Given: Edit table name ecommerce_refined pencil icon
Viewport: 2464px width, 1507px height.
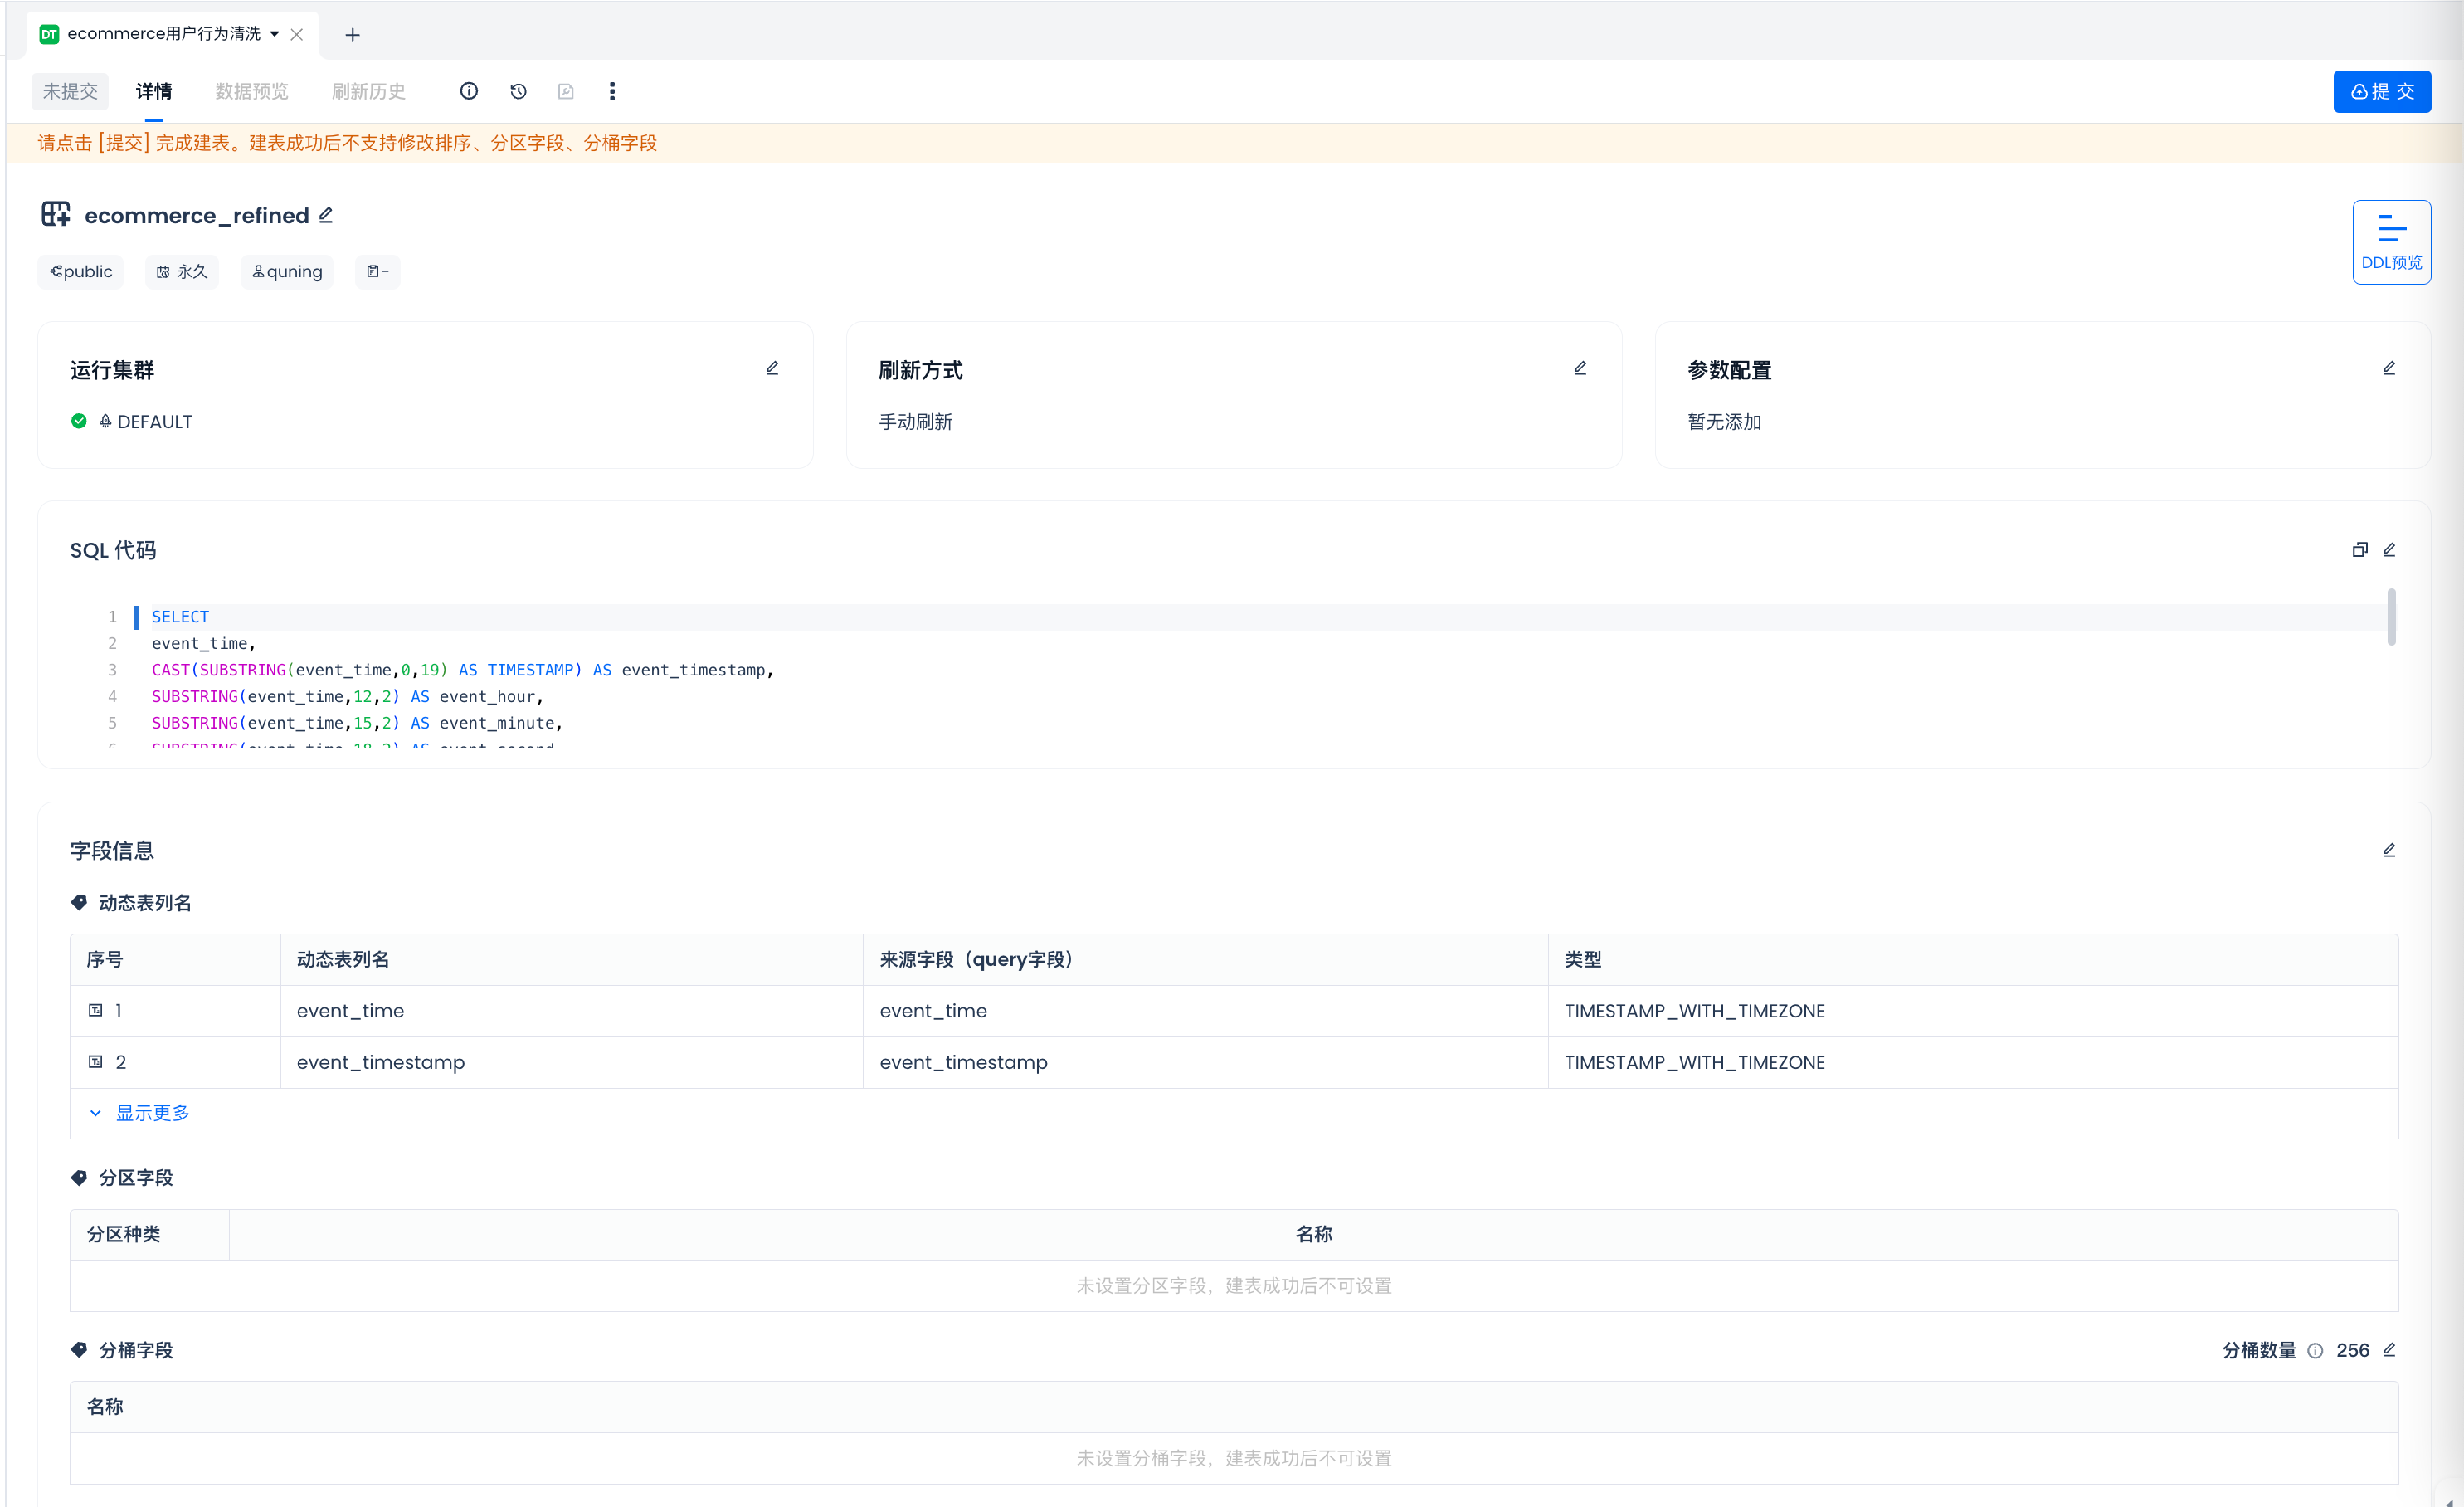Looking at the screenshot, I should (x=326, y=215).
